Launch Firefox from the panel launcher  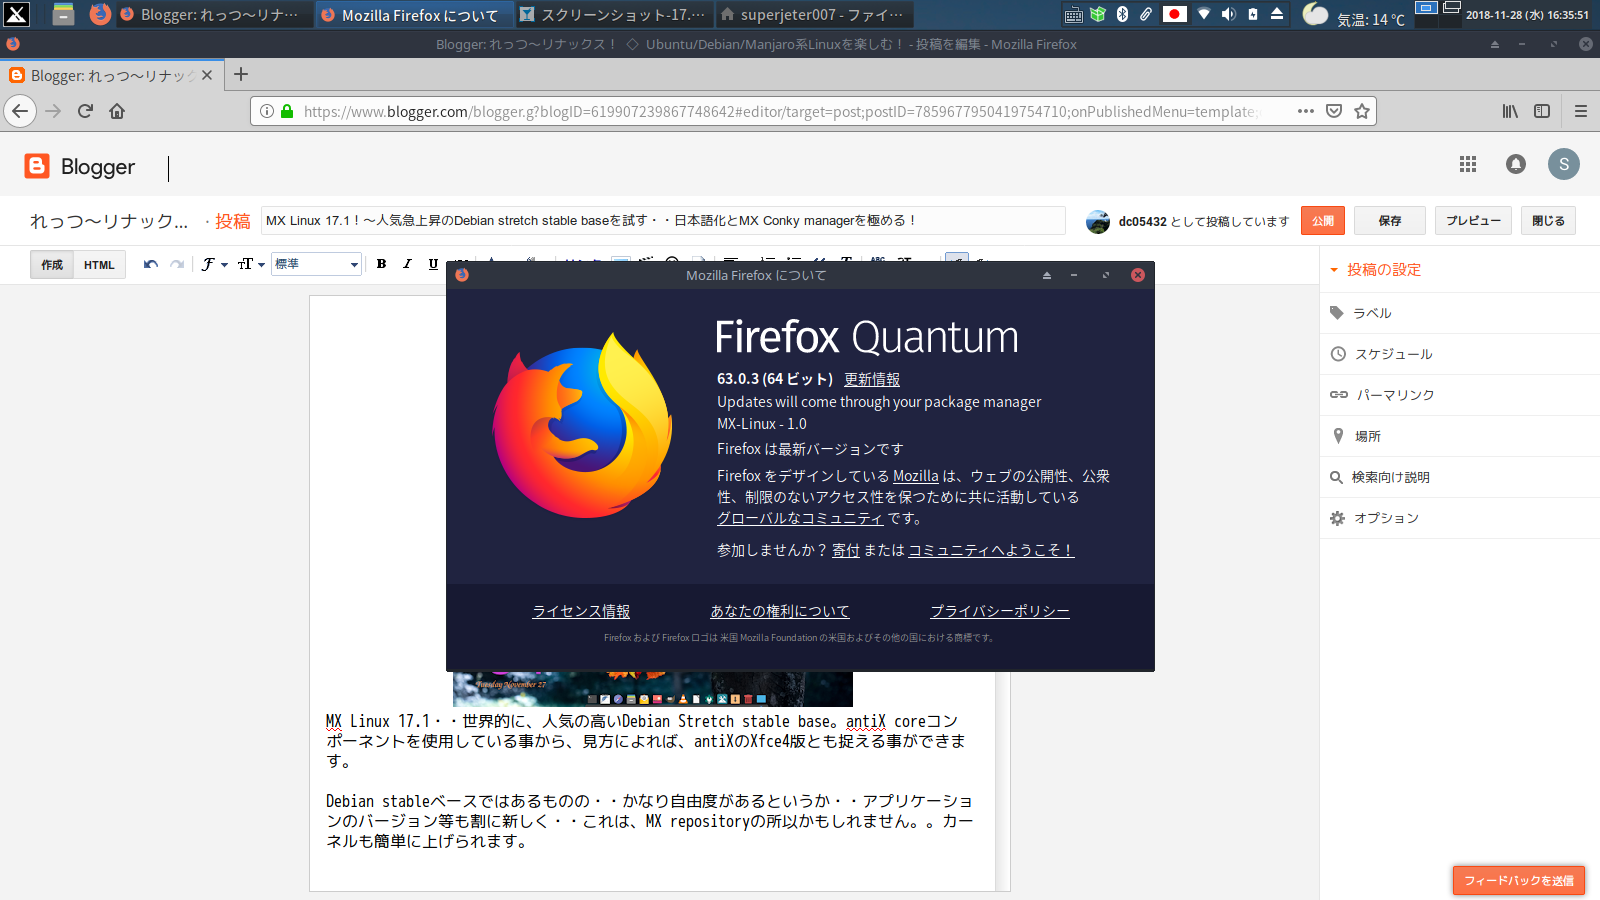[100, 14]
